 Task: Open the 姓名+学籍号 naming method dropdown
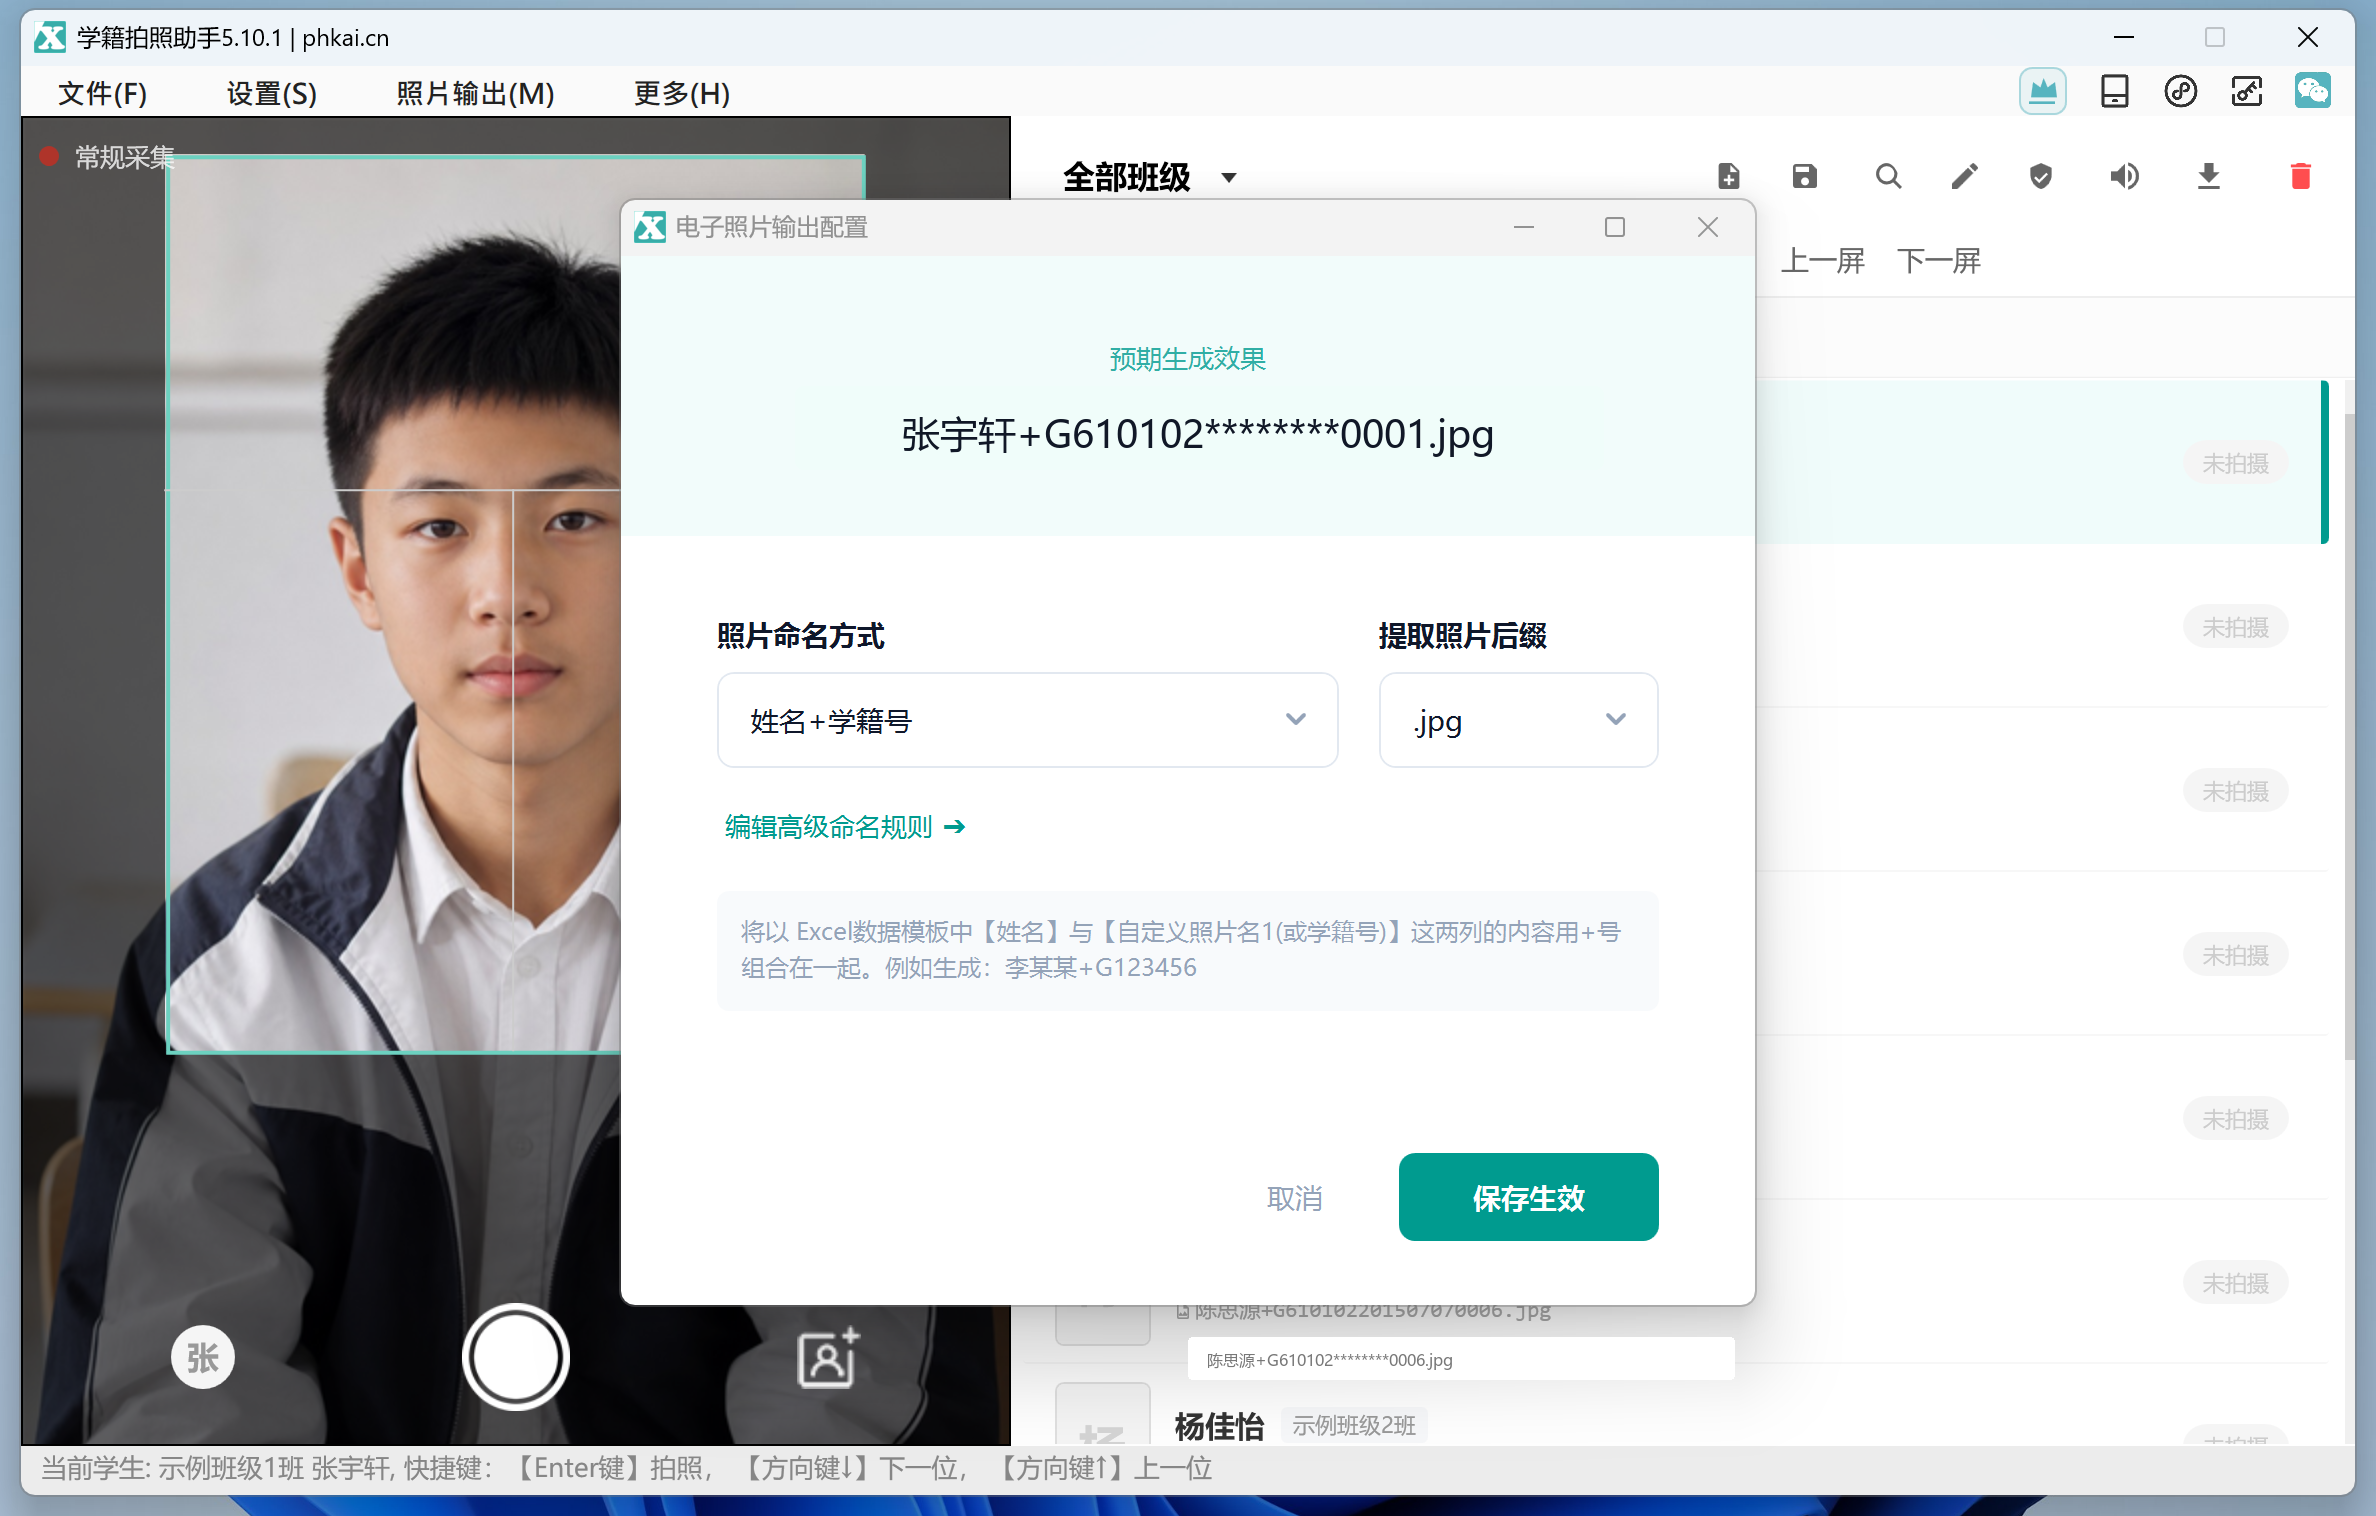point(1027,720)
